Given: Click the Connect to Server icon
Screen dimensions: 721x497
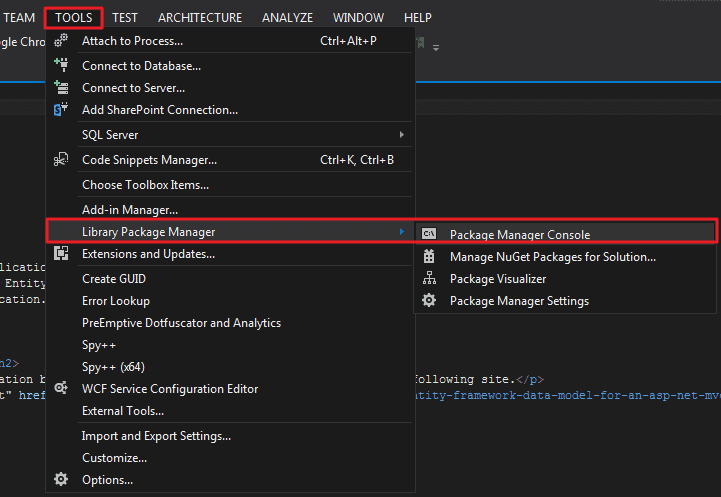Looking at the screenshot, I should click(x=61, y=88).
